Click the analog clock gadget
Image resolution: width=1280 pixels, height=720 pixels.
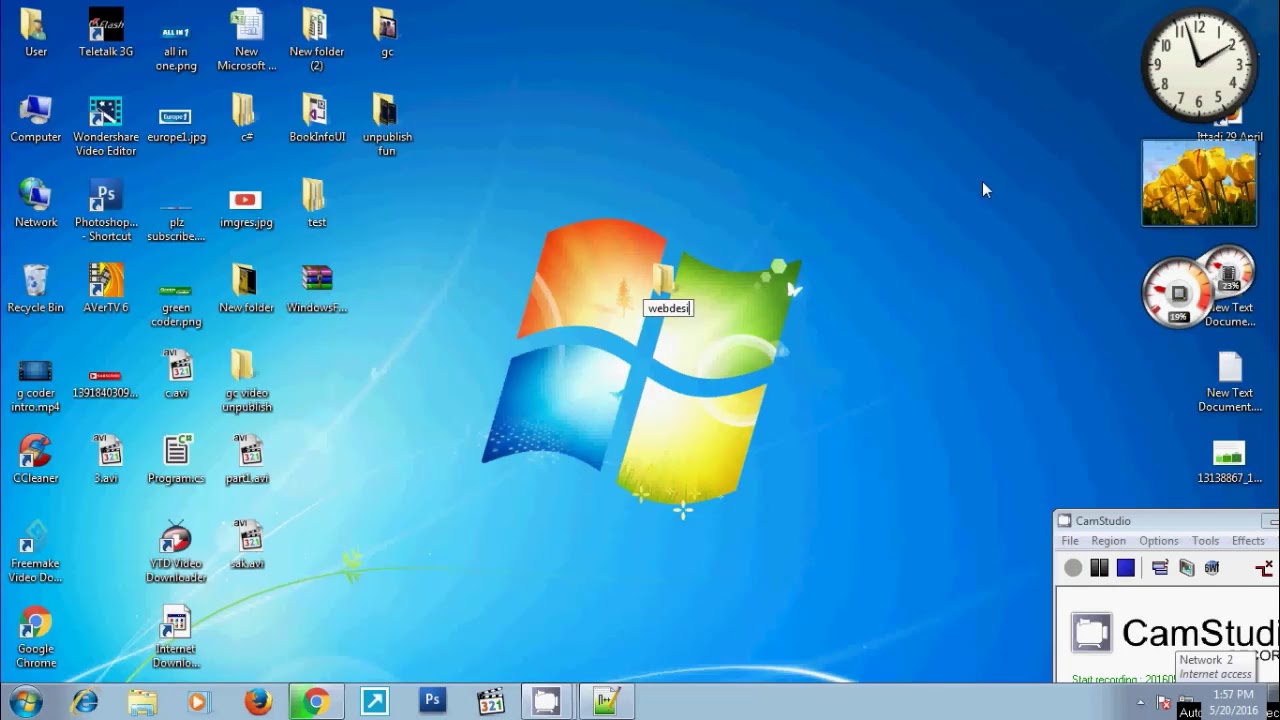click(1199, 65)
